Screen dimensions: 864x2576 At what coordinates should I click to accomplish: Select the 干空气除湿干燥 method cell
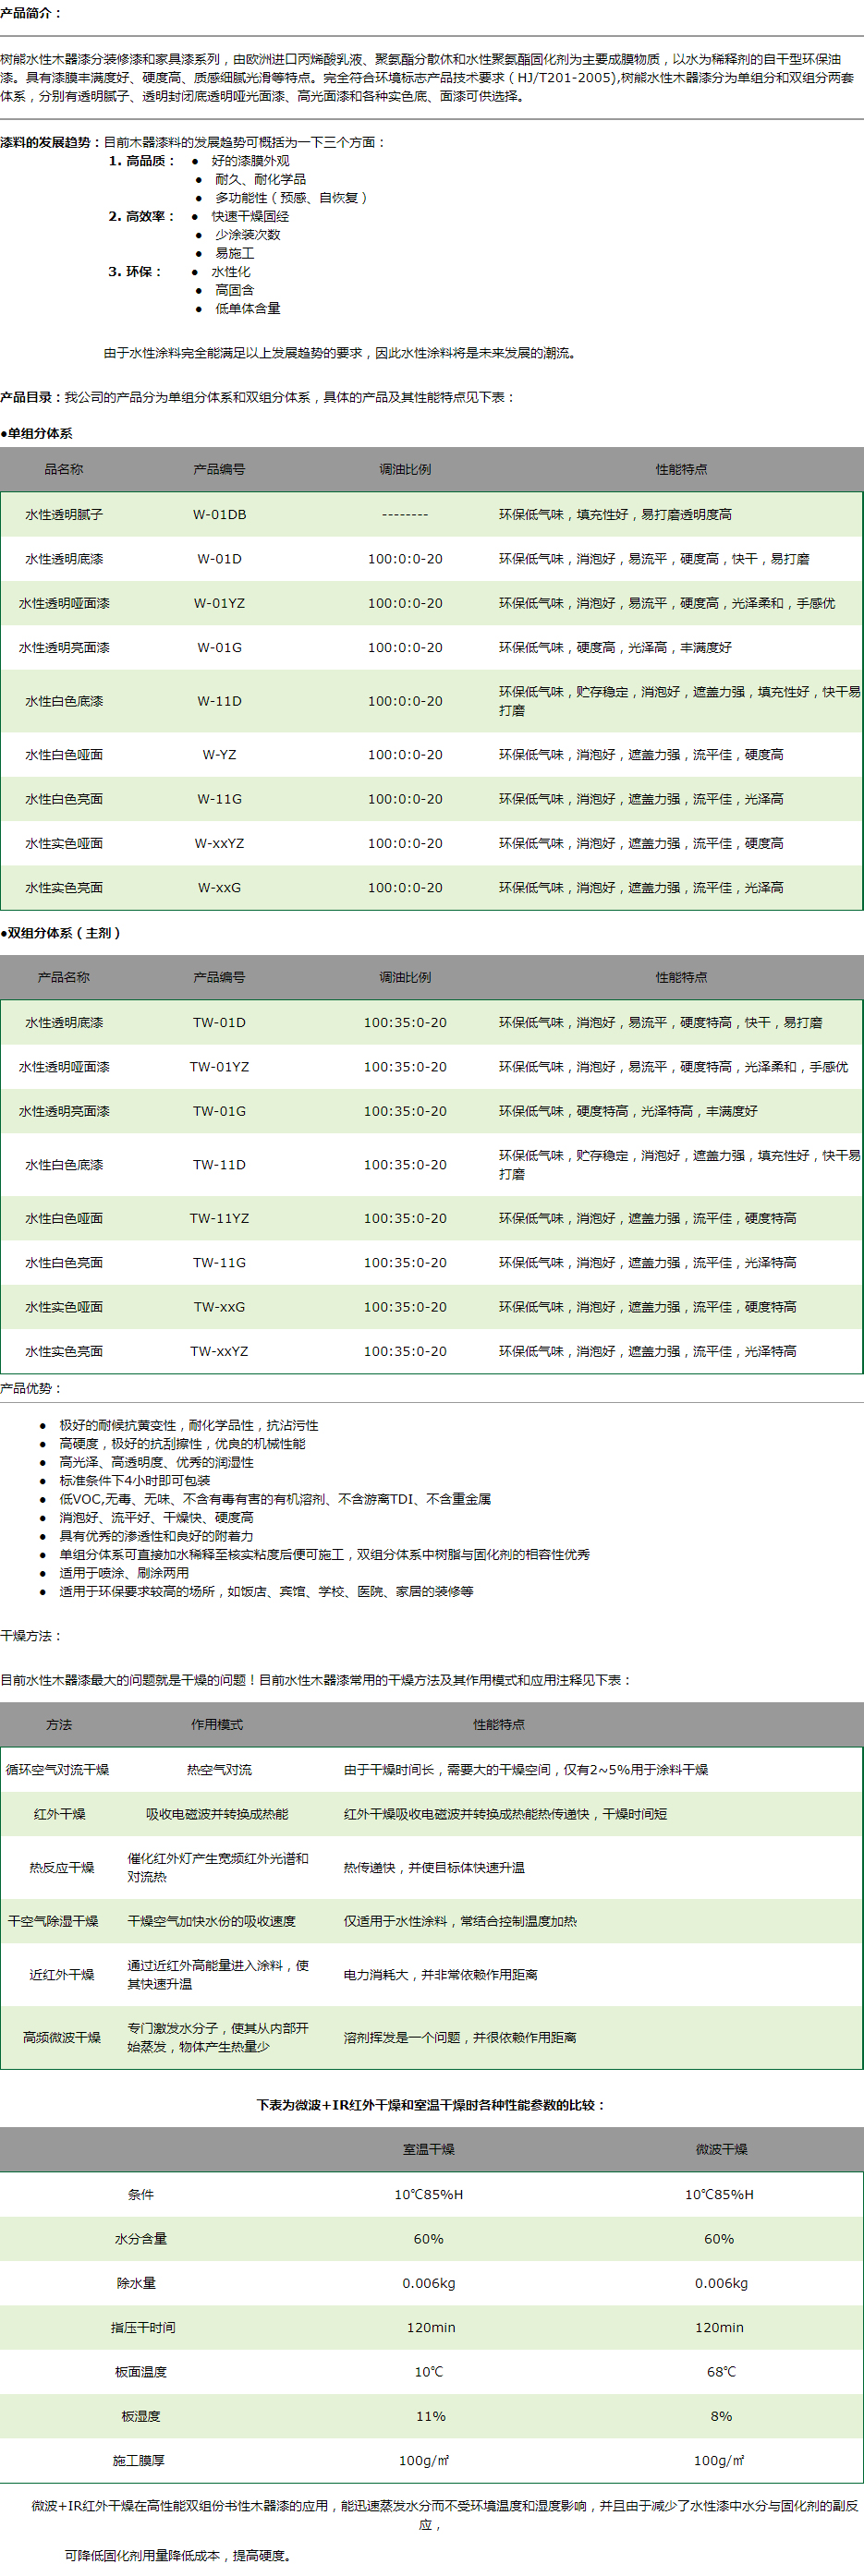point(53,1923)
